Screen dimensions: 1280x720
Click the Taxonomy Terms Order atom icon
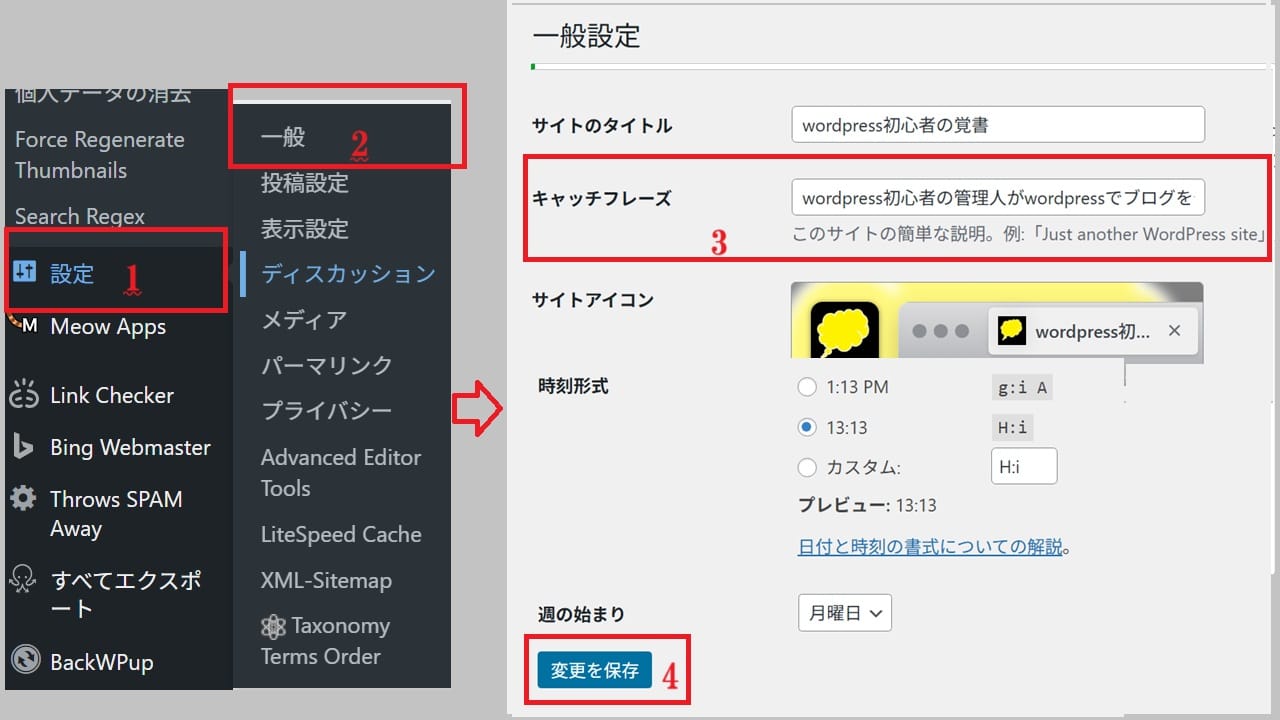click(273, 627)
